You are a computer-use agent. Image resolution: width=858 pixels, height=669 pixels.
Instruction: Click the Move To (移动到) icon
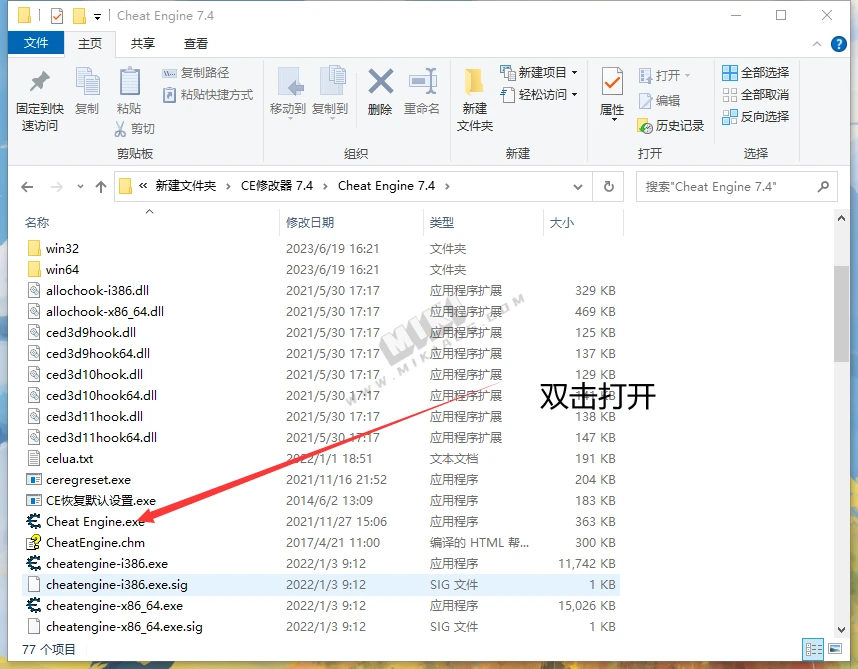pyautogui.click(x=290, y=82)
